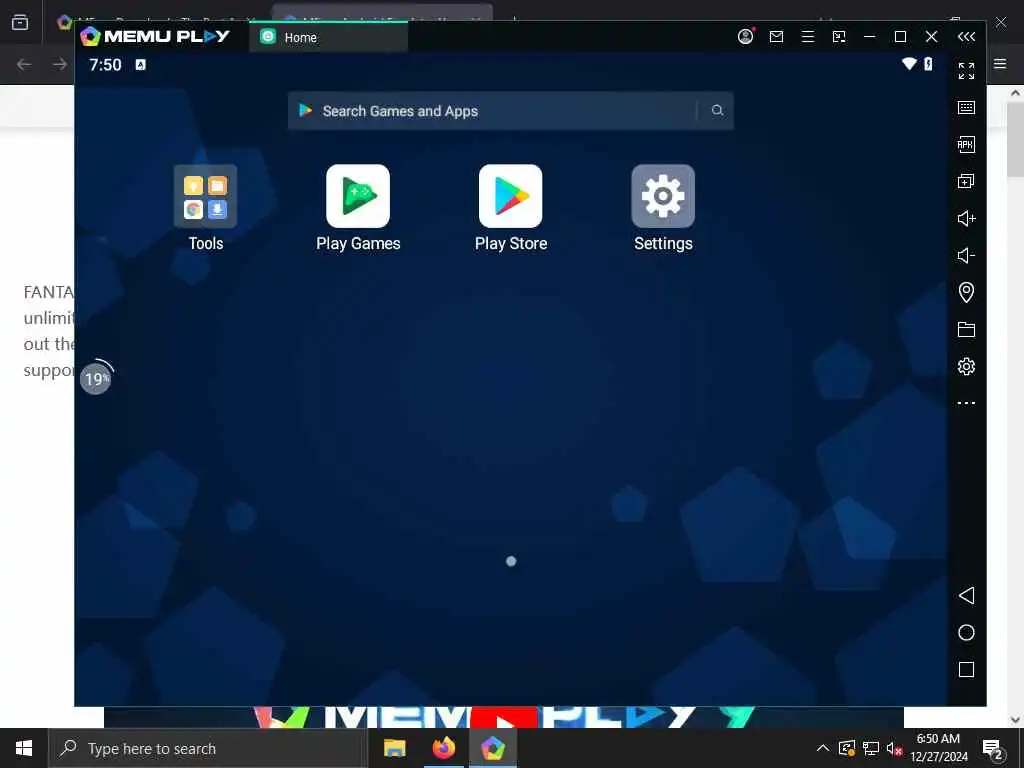Open the shared folder icon

tap(967, 329)
